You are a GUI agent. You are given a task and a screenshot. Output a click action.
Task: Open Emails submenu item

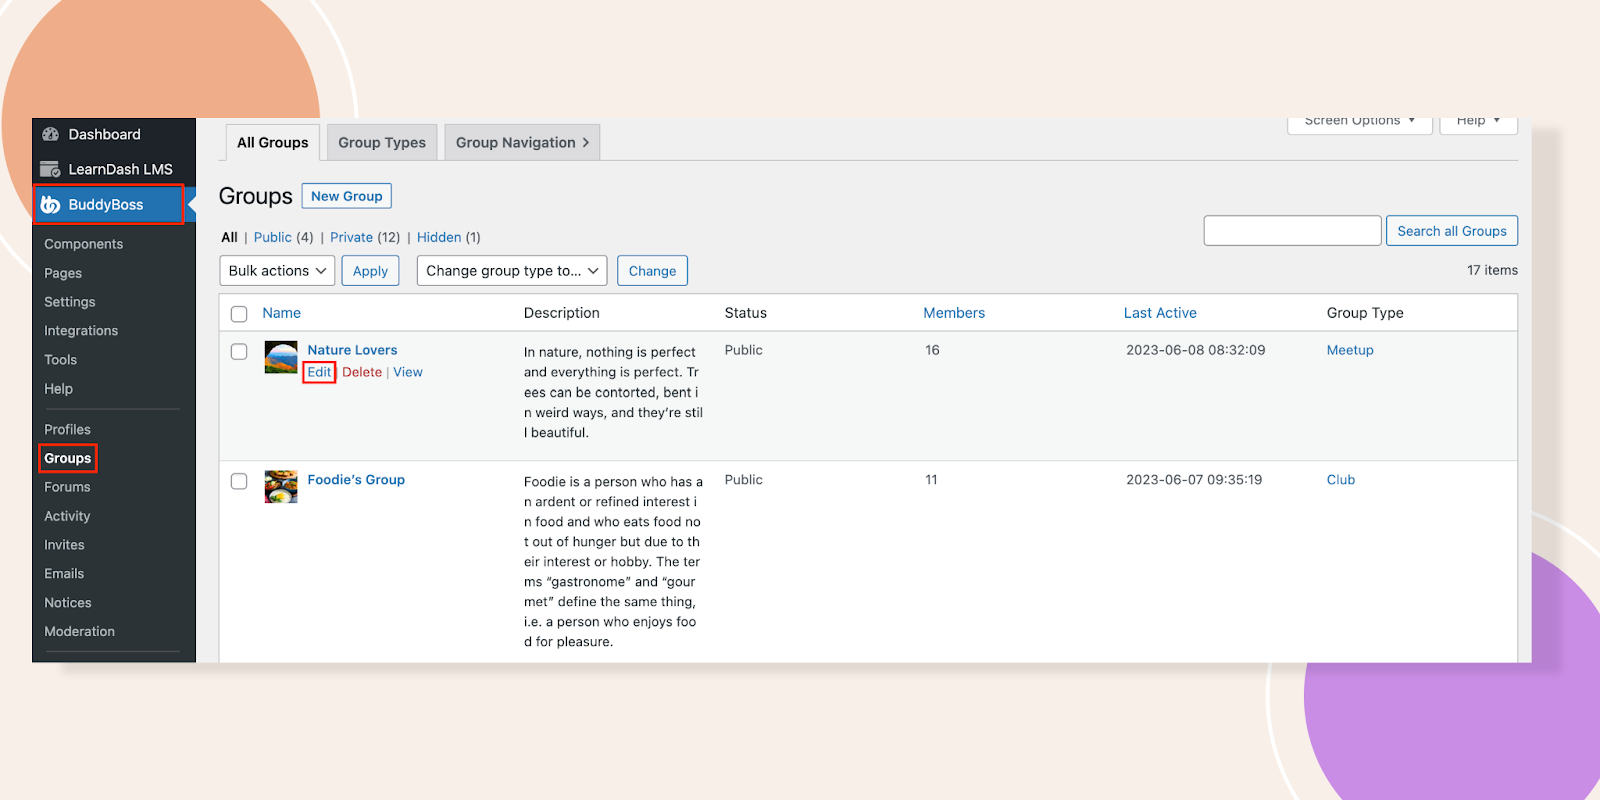(x=64, y=574)
